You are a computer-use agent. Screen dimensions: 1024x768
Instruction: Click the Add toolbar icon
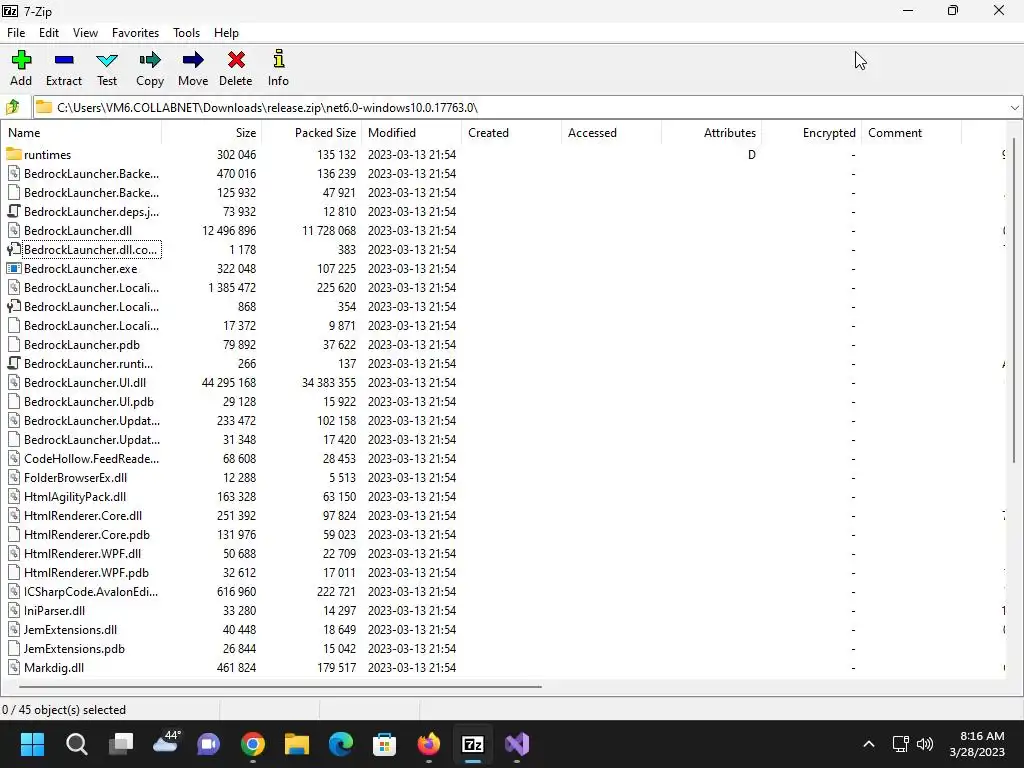[x=21, y=60]
